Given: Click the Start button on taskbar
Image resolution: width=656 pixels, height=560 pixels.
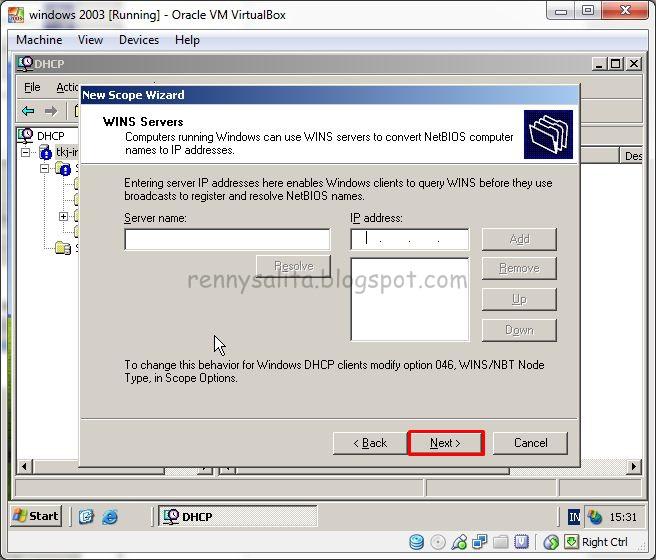Looking at the screenshot, I should [36, 516].
